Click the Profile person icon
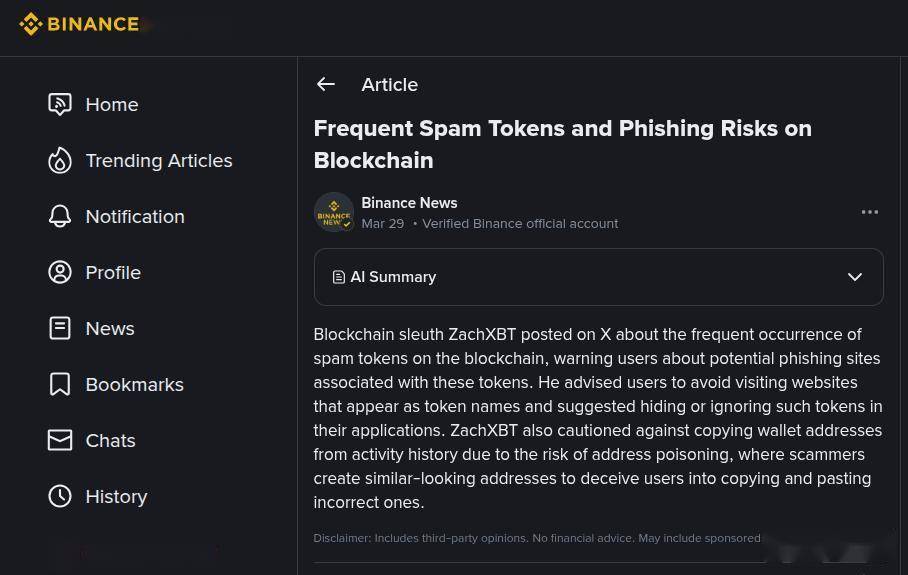The height and width of the screenshot is (575, 908). click(60, 273)
